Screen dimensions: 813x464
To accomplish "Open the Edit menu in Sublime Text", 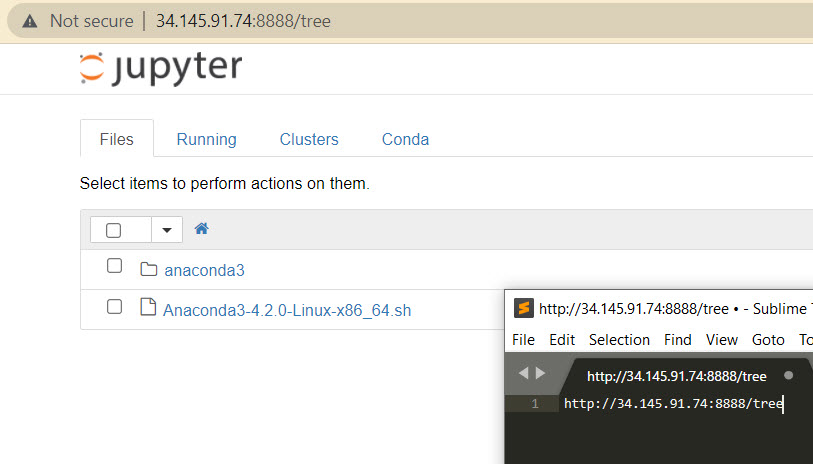I will point(562,340).
